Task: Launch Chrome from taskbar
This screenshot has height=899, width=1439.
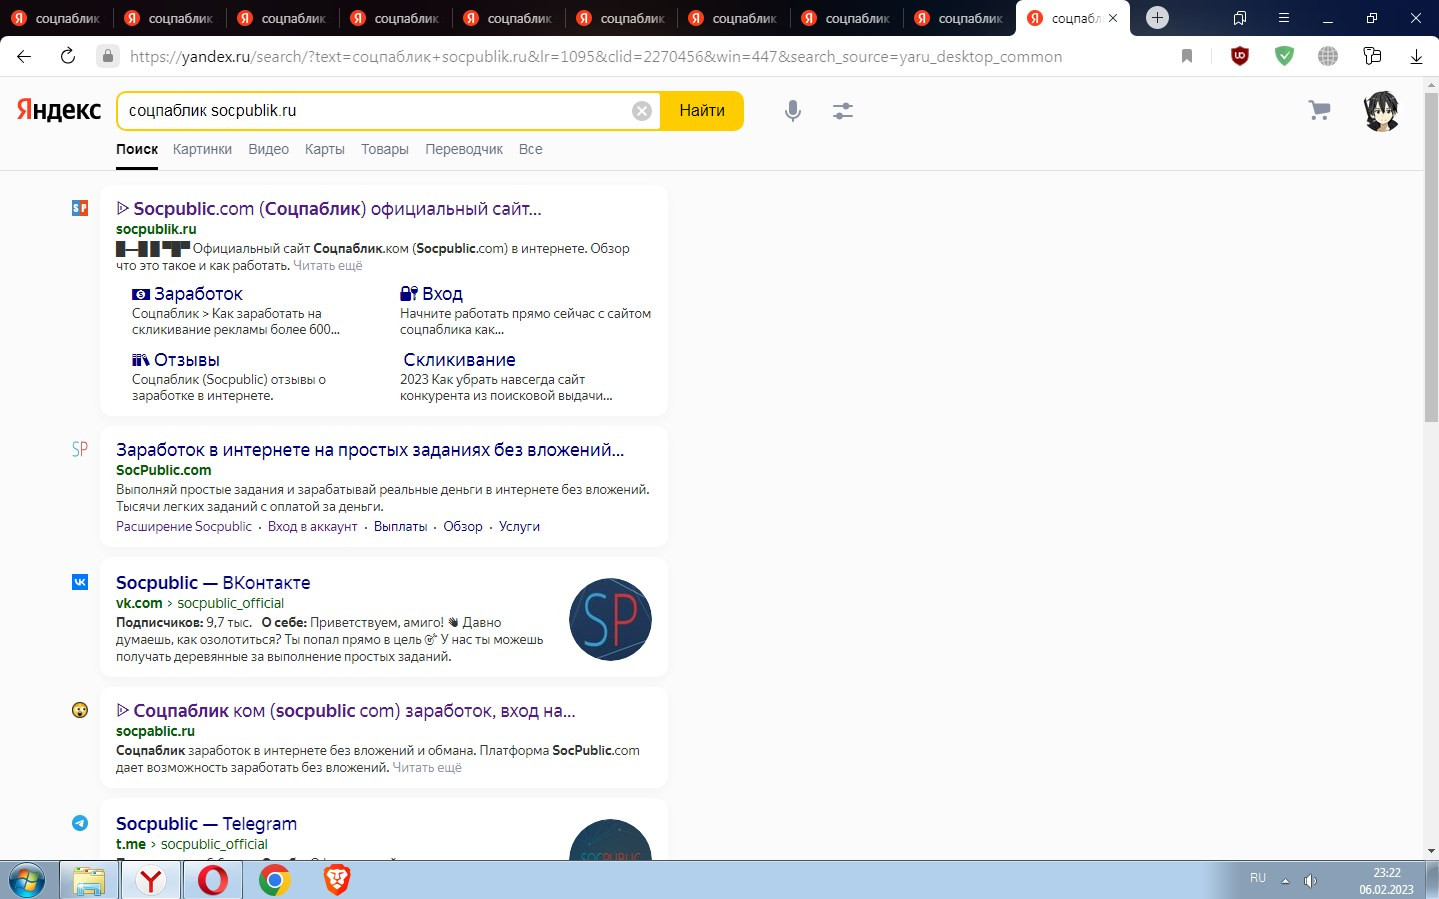Action: (x=275, y=880)
